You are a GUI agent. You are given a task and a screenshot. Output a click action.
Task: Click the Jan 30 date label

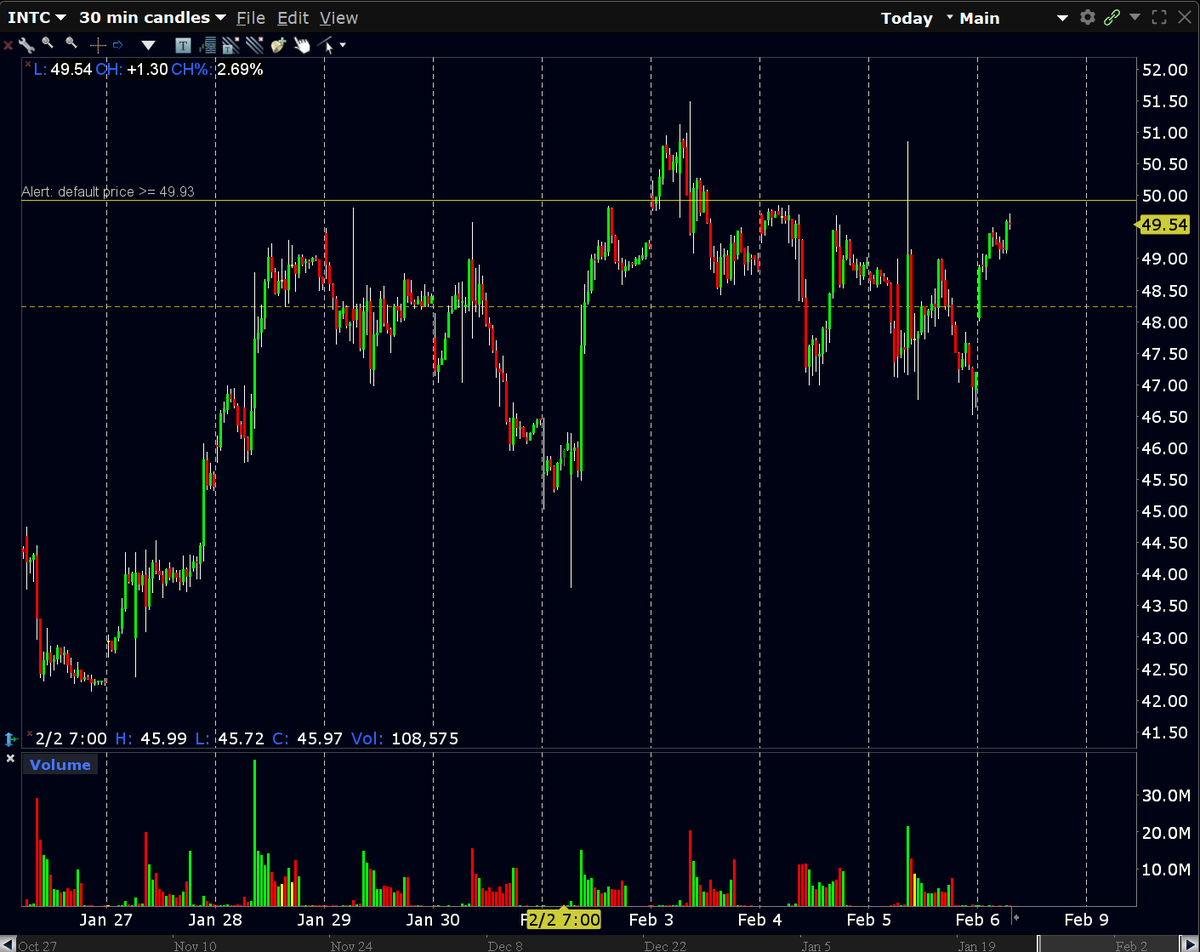tap(434, 919)
